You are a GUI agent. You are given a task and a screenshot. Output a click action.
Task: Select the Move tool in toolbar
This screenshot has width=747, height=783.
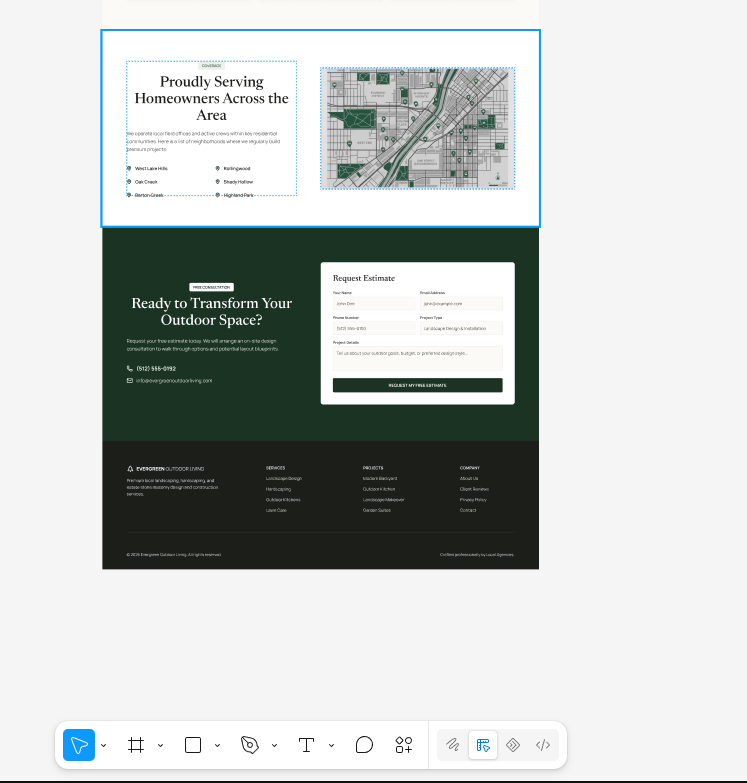79,745
